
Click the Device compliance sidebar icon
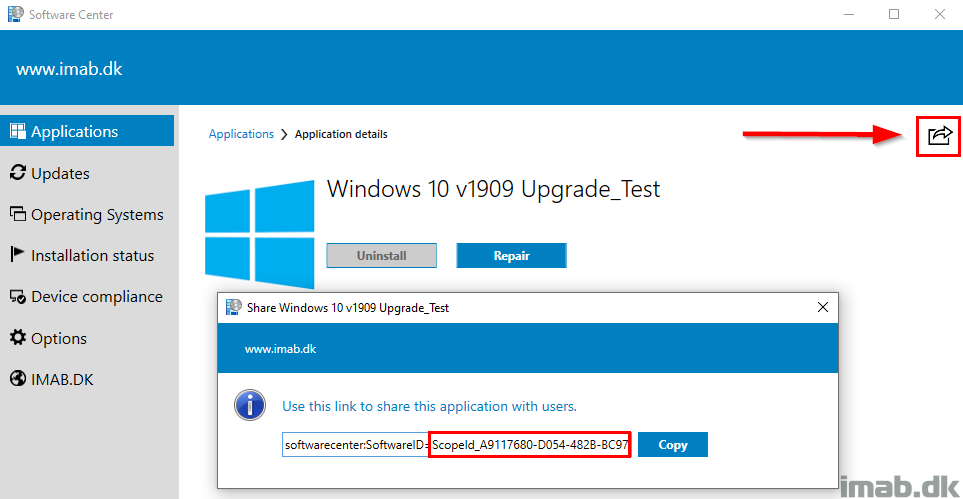point(18,297)
